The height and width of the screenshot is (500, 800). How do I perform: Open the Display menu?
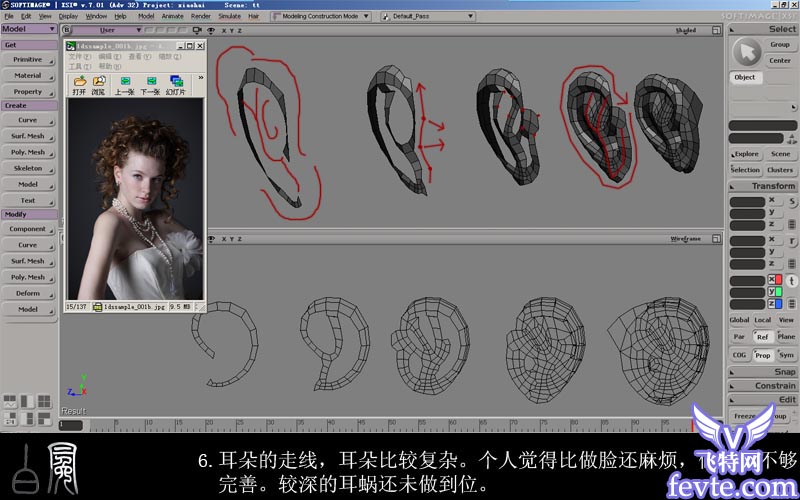click(68, 16)
